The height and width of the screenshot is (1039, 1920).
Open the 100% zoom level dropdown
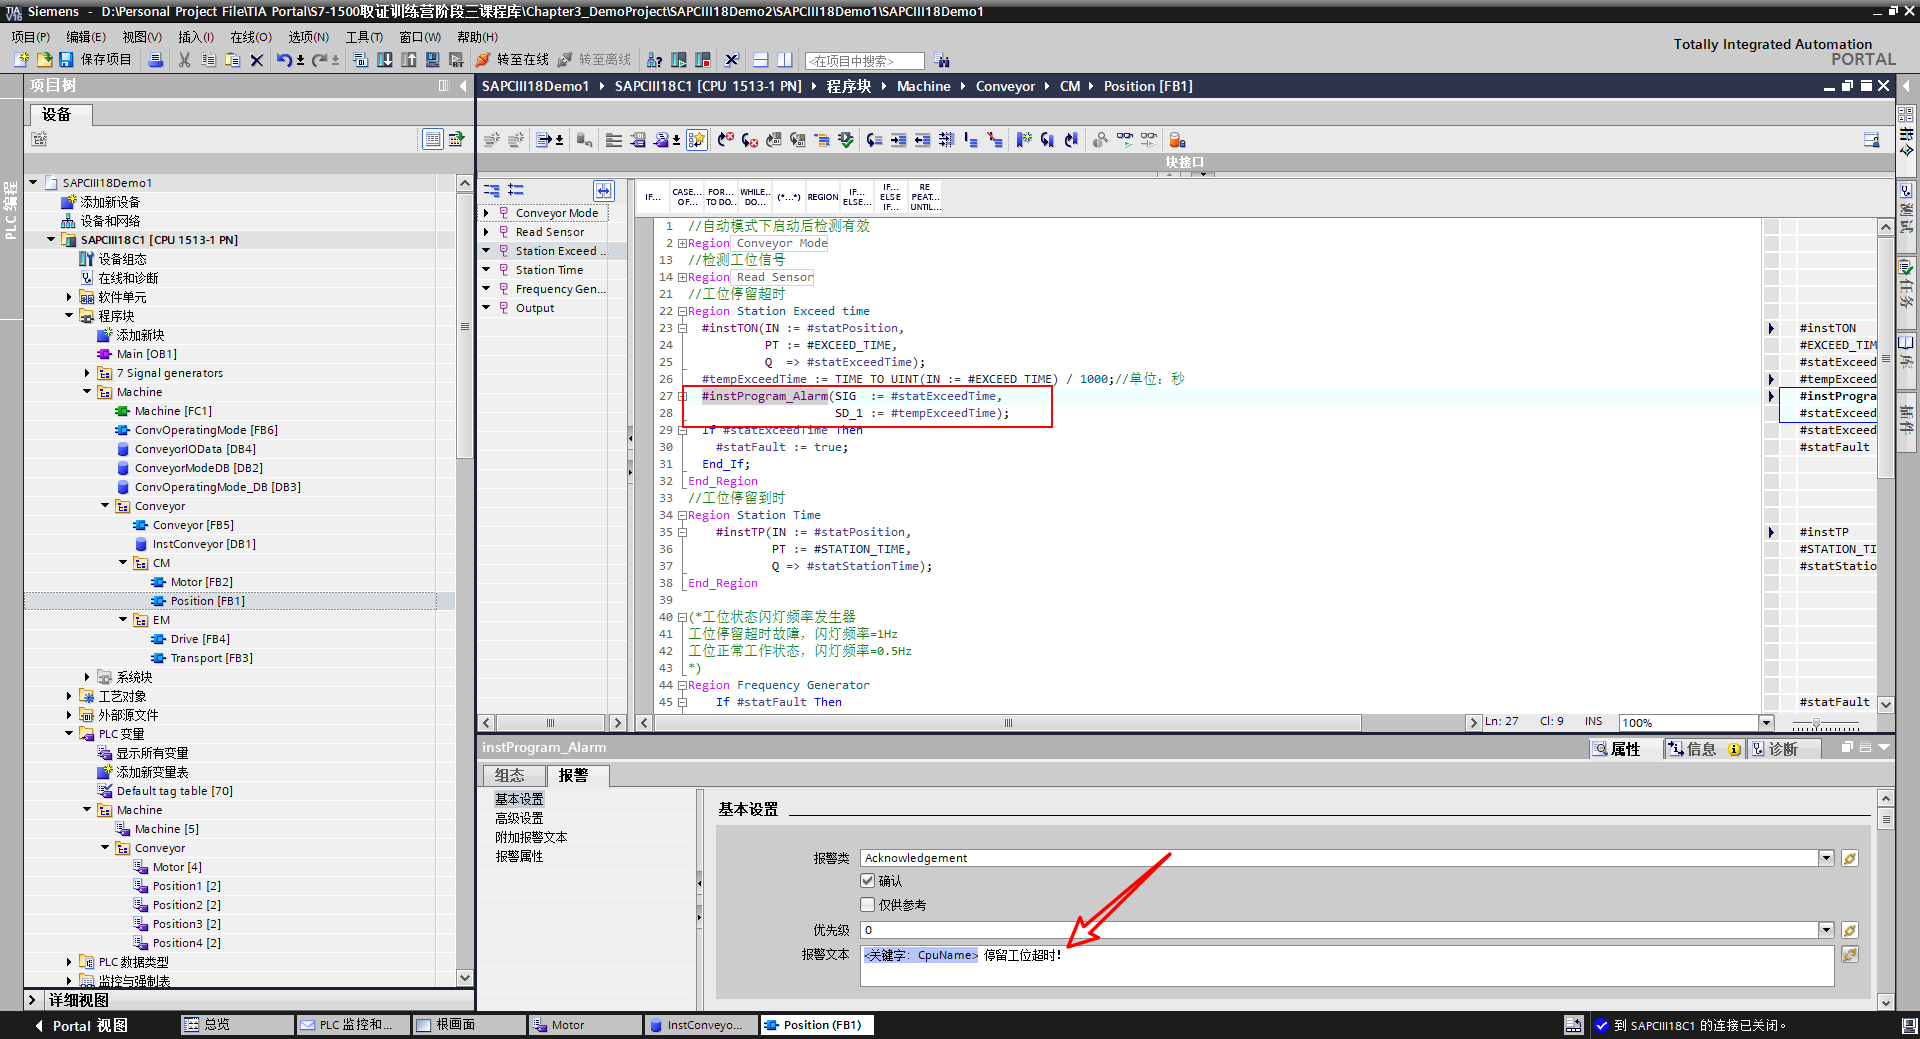pos(1766,722)
